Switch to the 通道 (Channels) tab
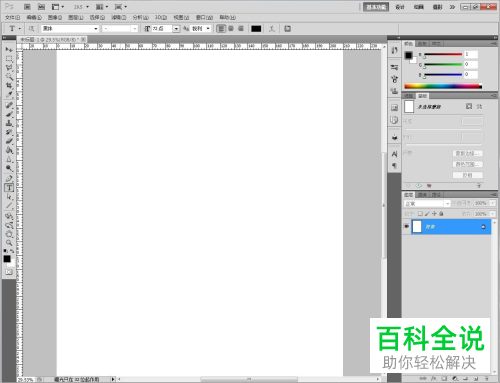Image resolution: width=500 pixels, height=383 pixels. coord(422,194)
